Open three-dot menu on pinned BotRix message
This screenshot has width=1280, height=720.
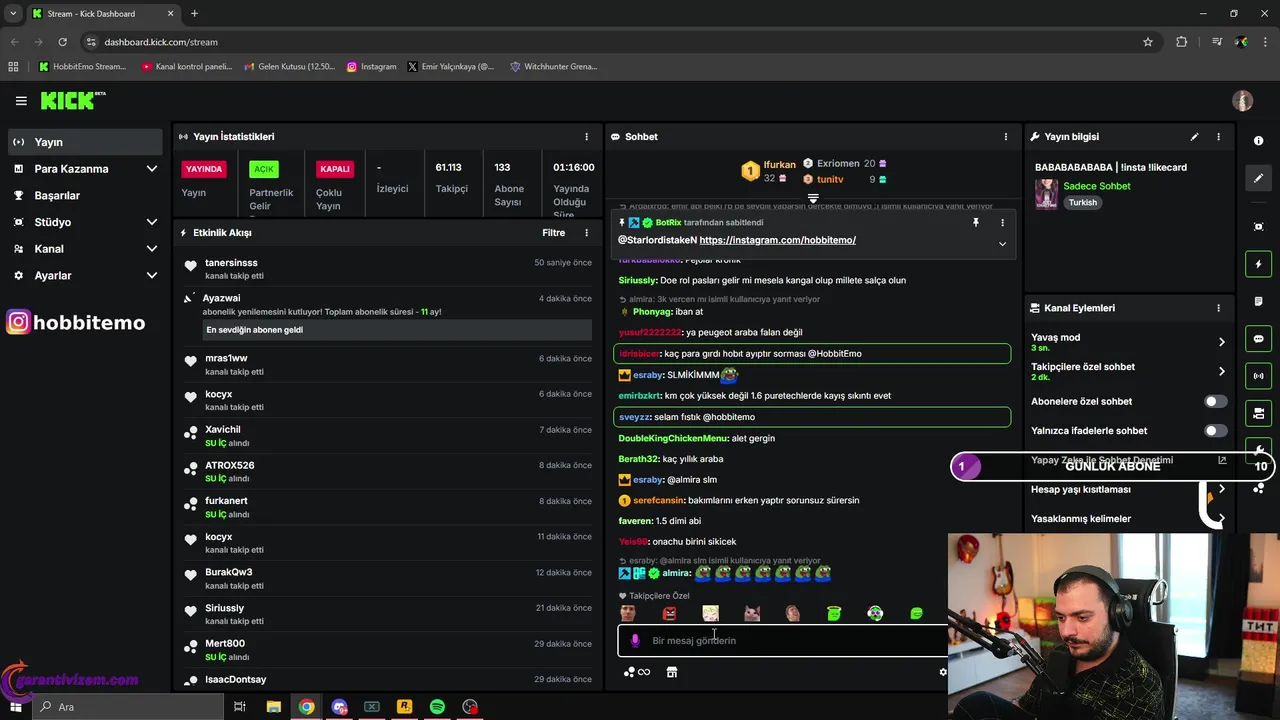(1002, 223)
